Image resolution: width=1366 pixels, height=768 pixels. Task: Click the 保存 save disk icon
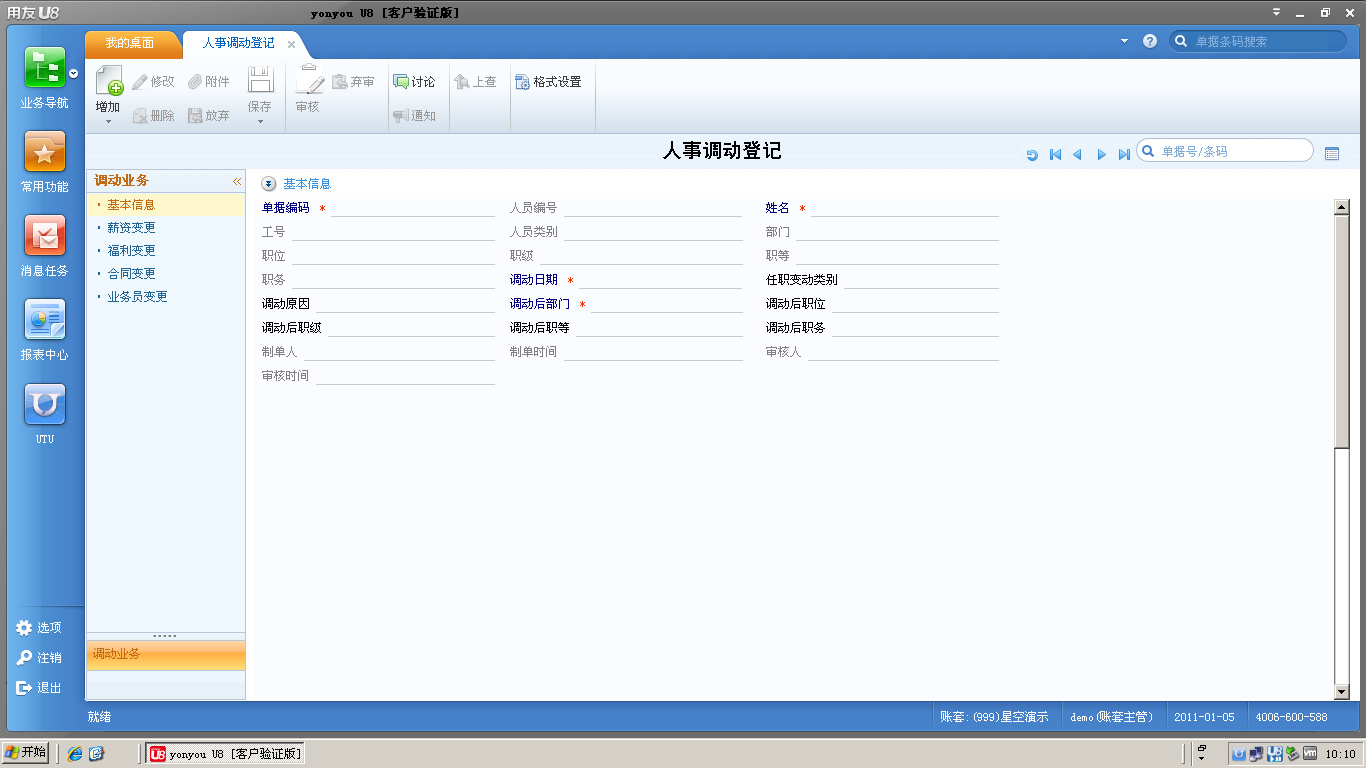pyautogui.click(x=260, y=80)
